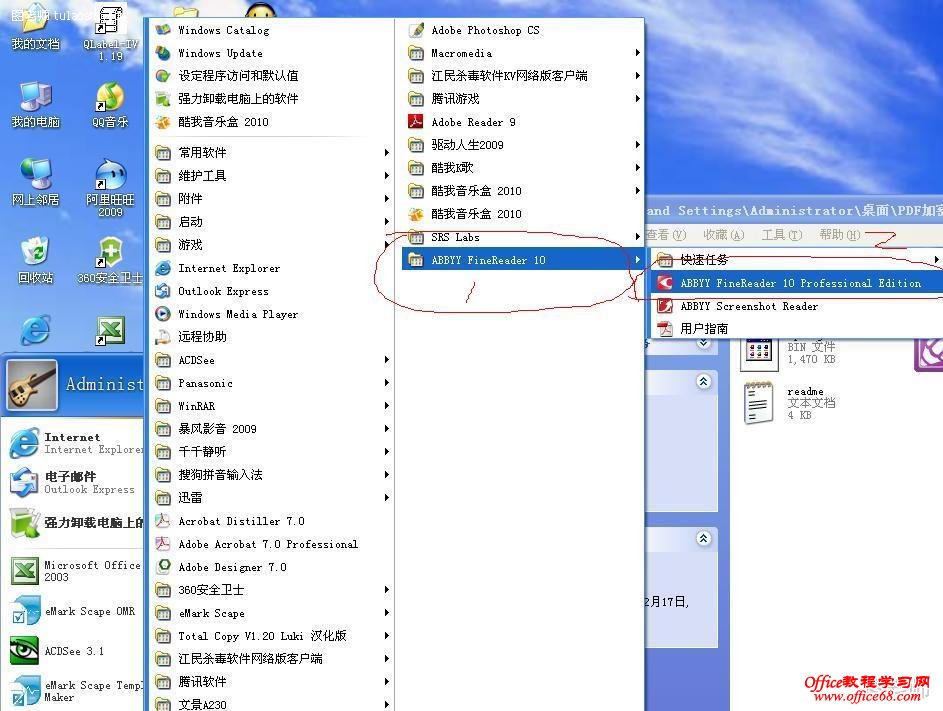Launch eMark Scape Template Maker
Viewport: 943px width, 711px height.
[x=76, y=691]
